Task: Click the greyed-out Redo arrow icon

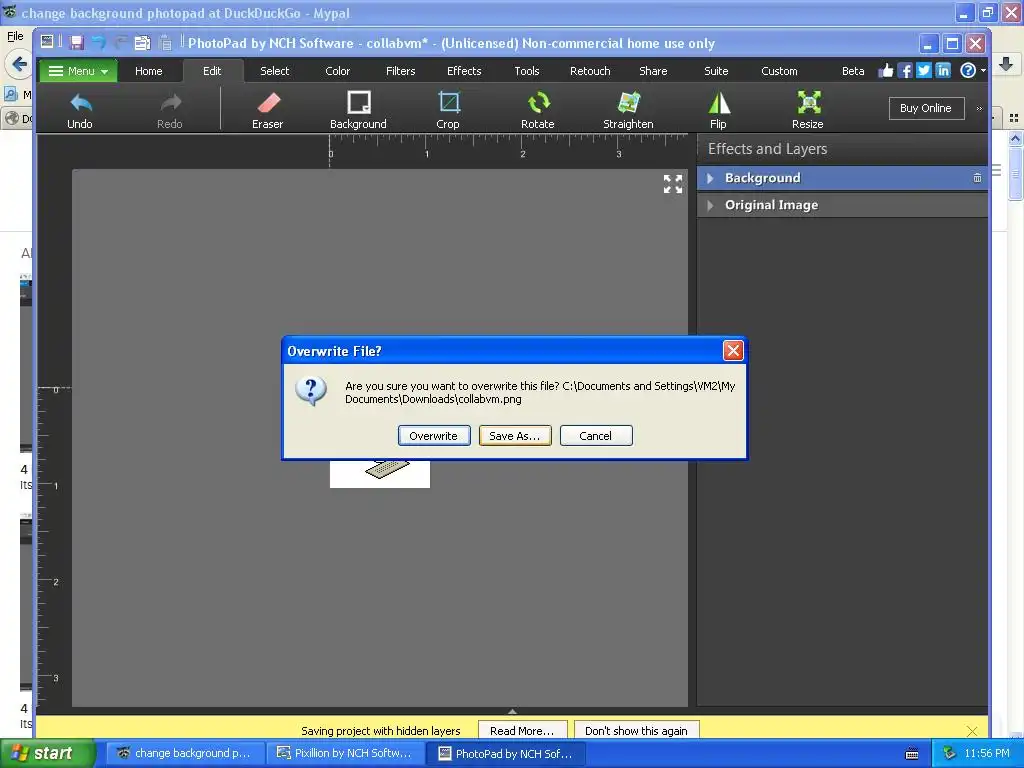Action: coord(170,103)
